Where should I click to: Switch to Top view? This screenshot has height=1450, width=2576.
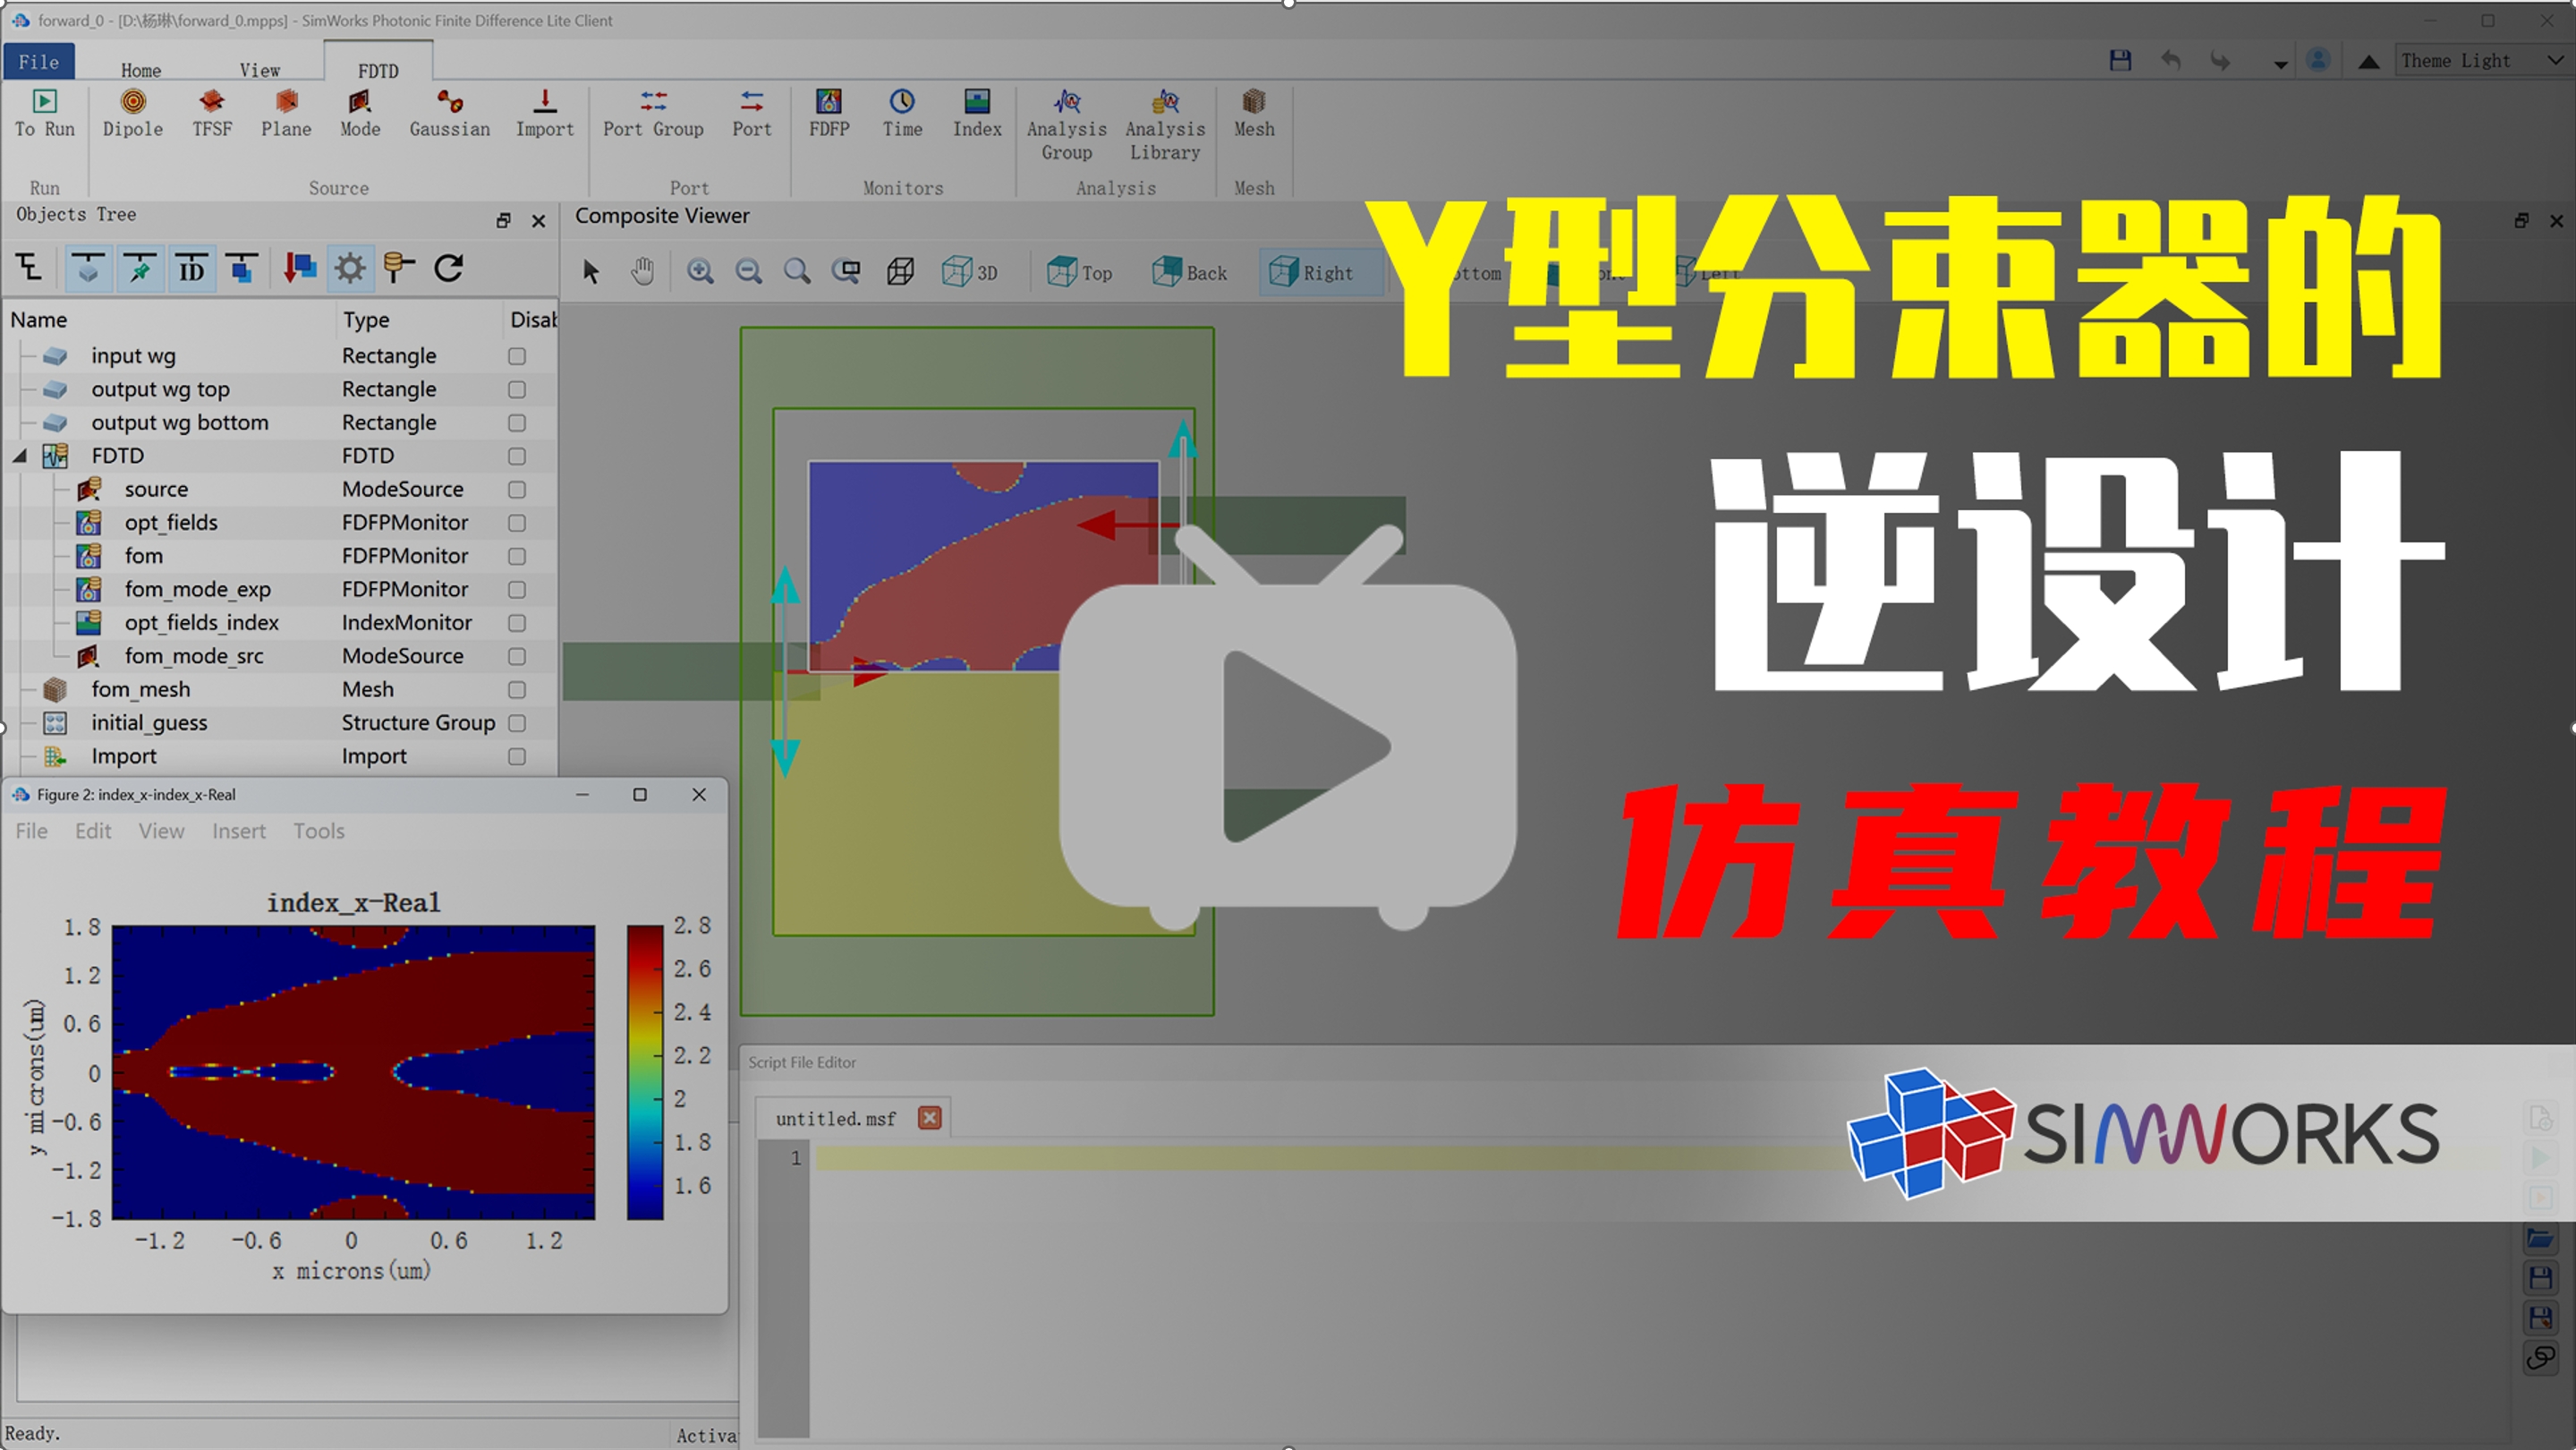[1080, 272]
